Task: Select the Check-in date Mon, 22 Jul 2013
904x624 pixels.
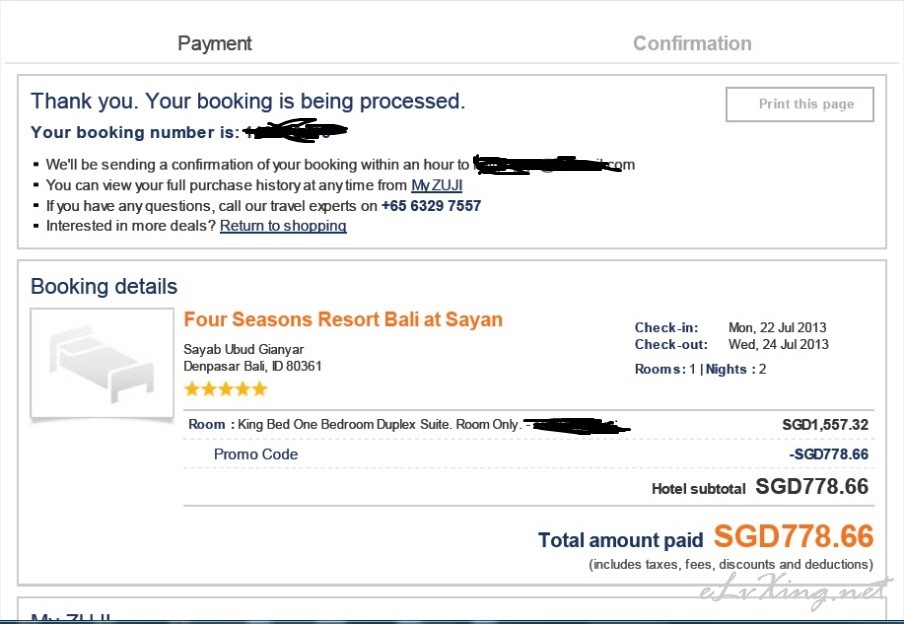Action: pyautogui.click(x=777, y=328)
